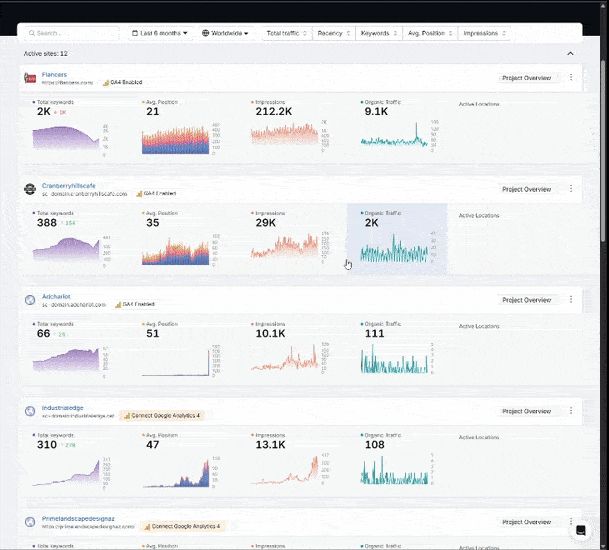Viewport: 609px width, 550px height.
Task: Click the Flancers impressions value 212.2K
Action: pyautogui.click(x=273, y=111)
